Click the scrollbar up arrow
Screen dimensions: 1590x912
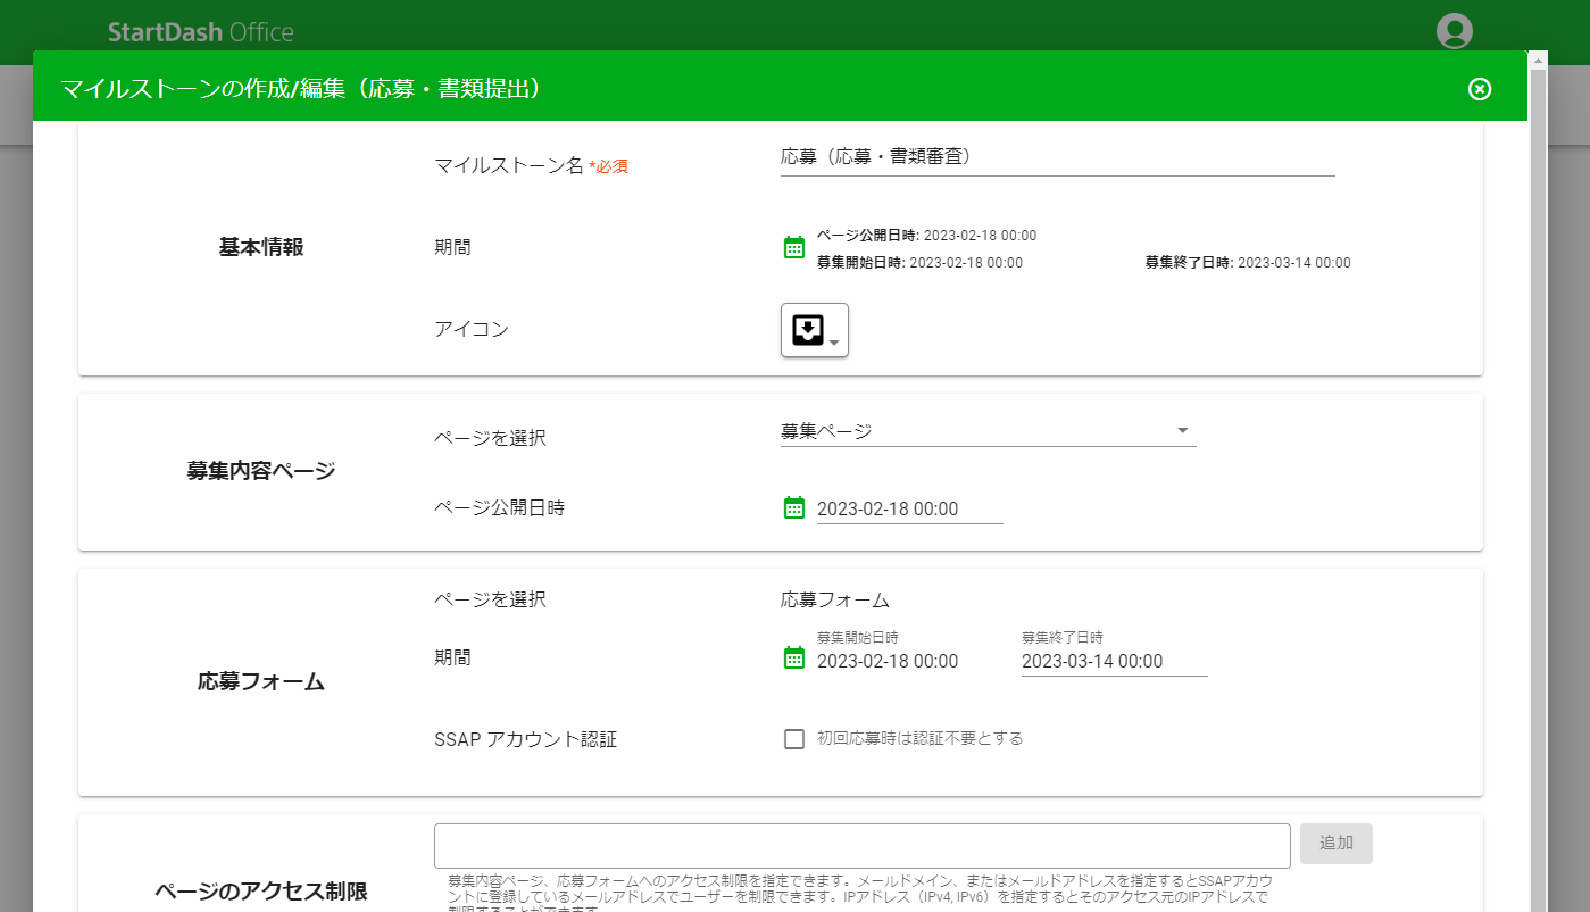point(1539,60)
